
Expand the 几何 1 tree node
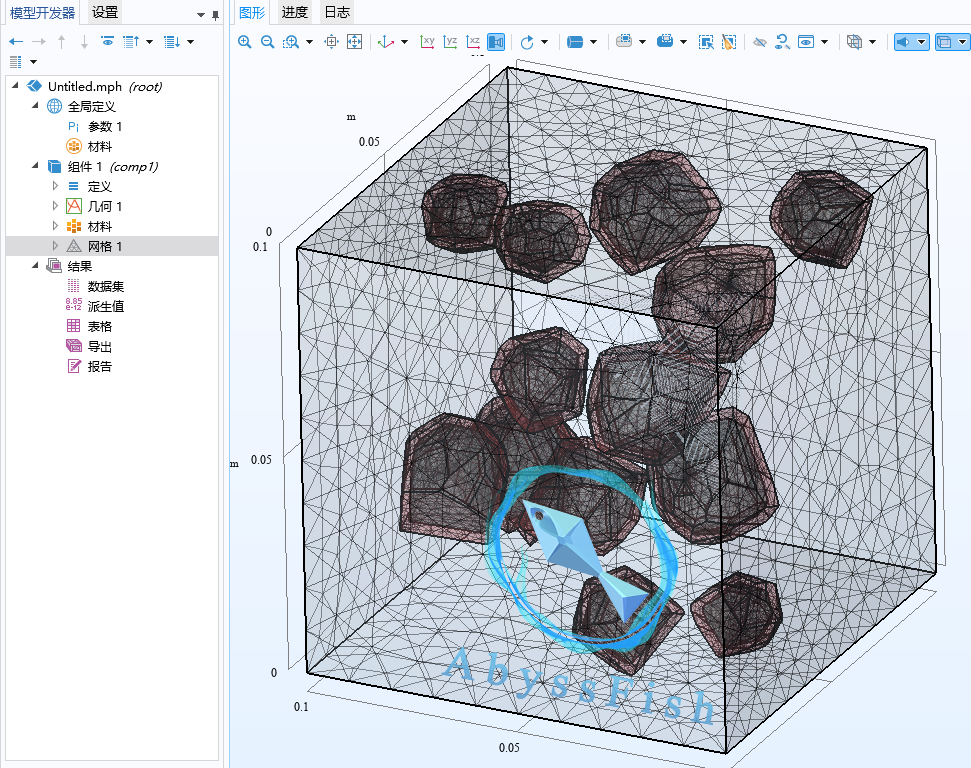(x=55, y=207)
